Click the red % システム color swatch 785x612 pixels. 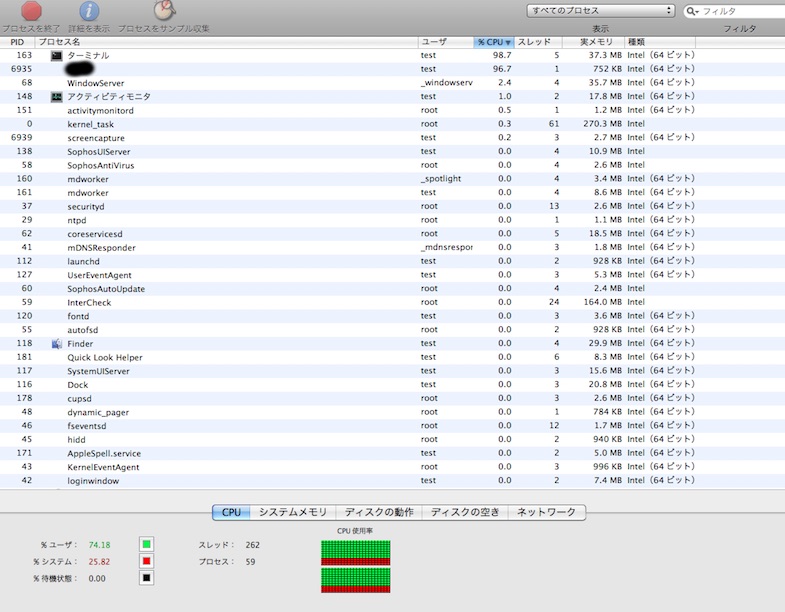(x=146, y=561)
